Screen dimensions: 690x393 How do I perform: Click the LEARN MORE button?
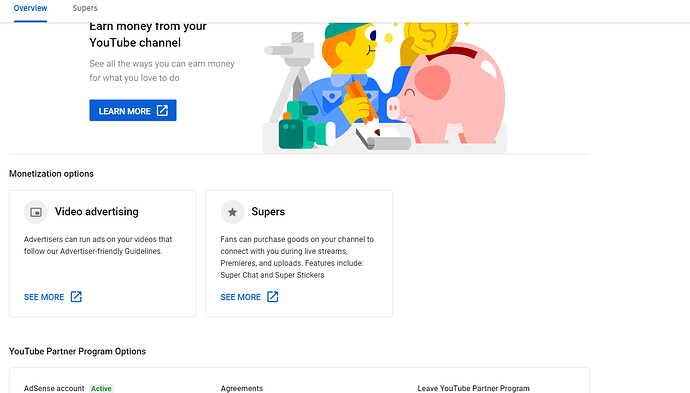tap(133, 110)
